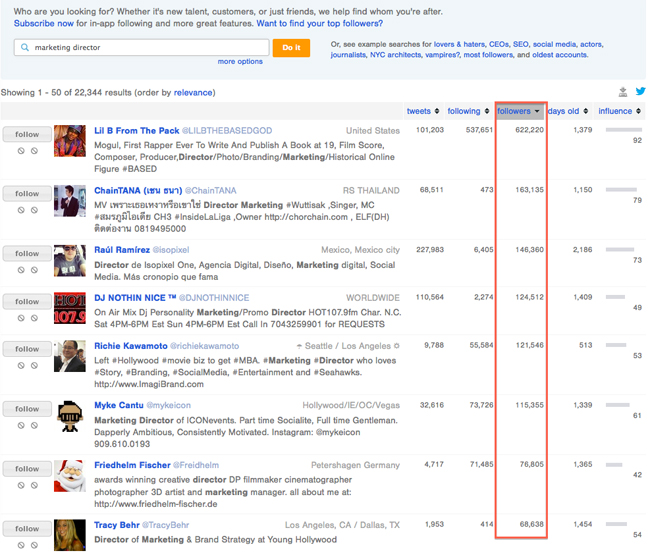The image size is (650, 555).
Task: Follow ChainTANA
Action: coord(27,194)
